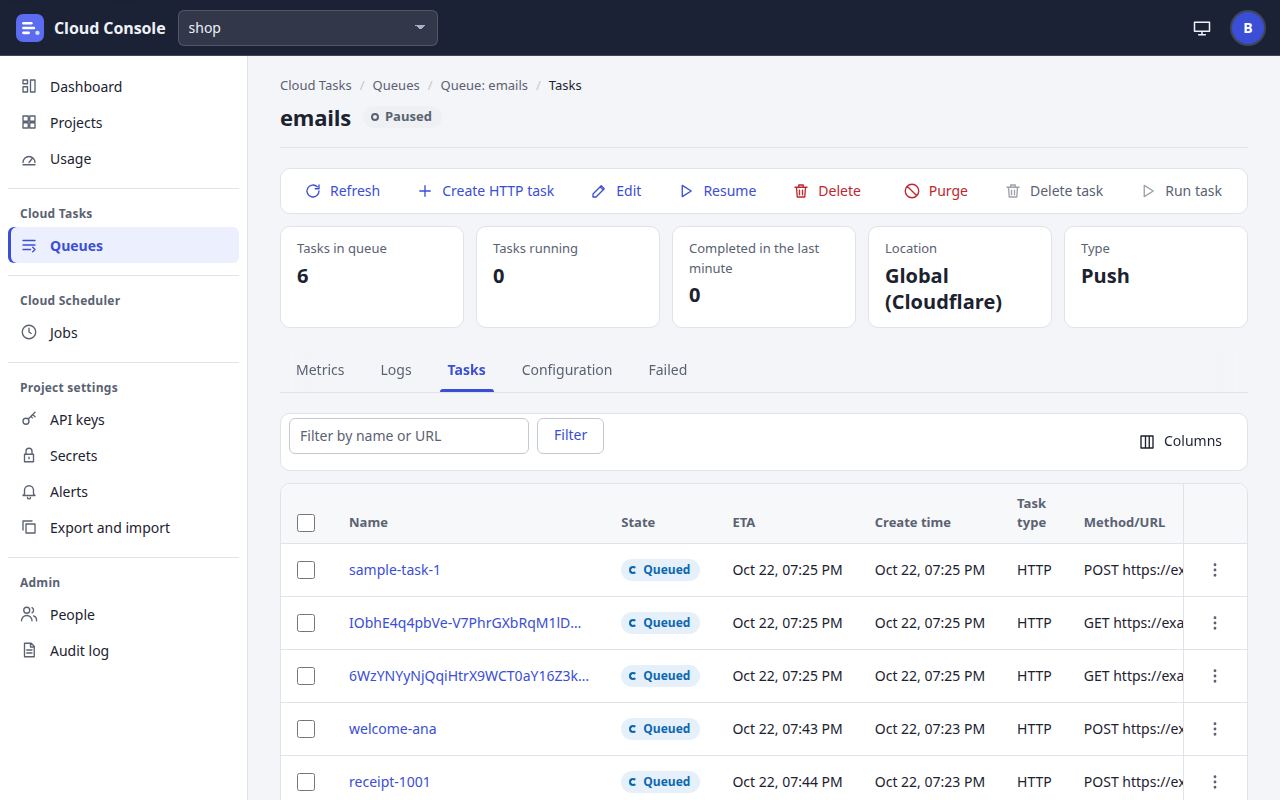Check the IObhE4q4pbVe task checkbox
This screenshot has width=1280, height=800.
click(x=306, y=623)
